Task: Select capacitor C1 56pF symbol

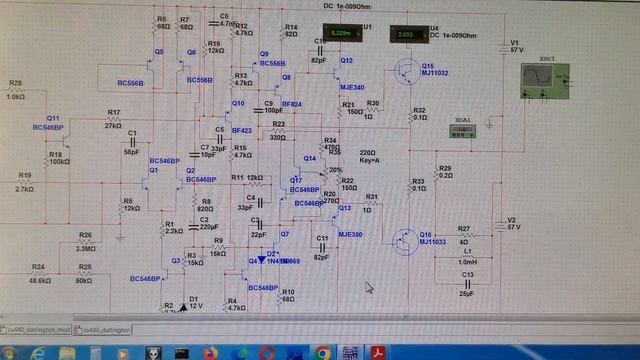Action: 132,142
